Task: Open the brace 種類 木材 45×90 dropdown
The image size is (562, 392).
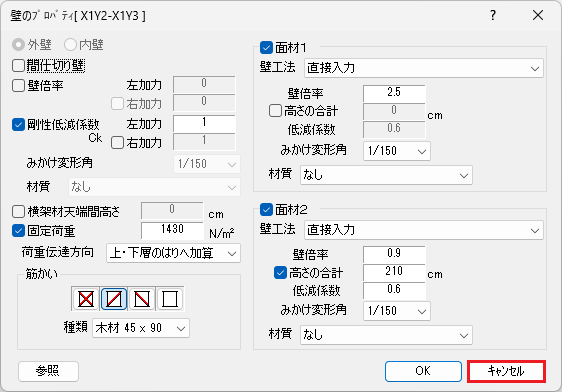Action: [x=141, y=328]
